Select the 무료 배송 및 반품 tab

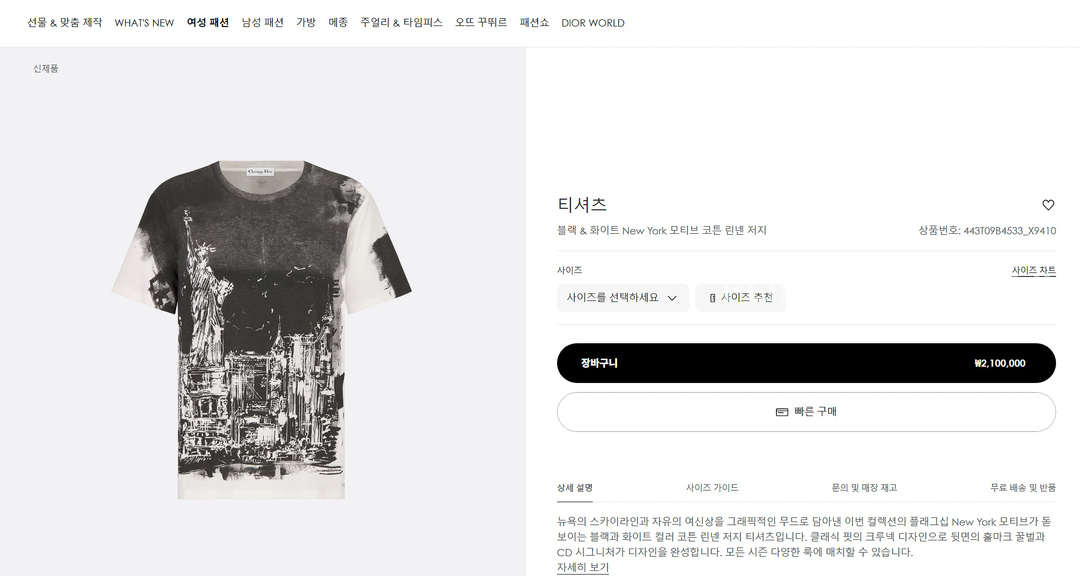[x=1023, y=488]
